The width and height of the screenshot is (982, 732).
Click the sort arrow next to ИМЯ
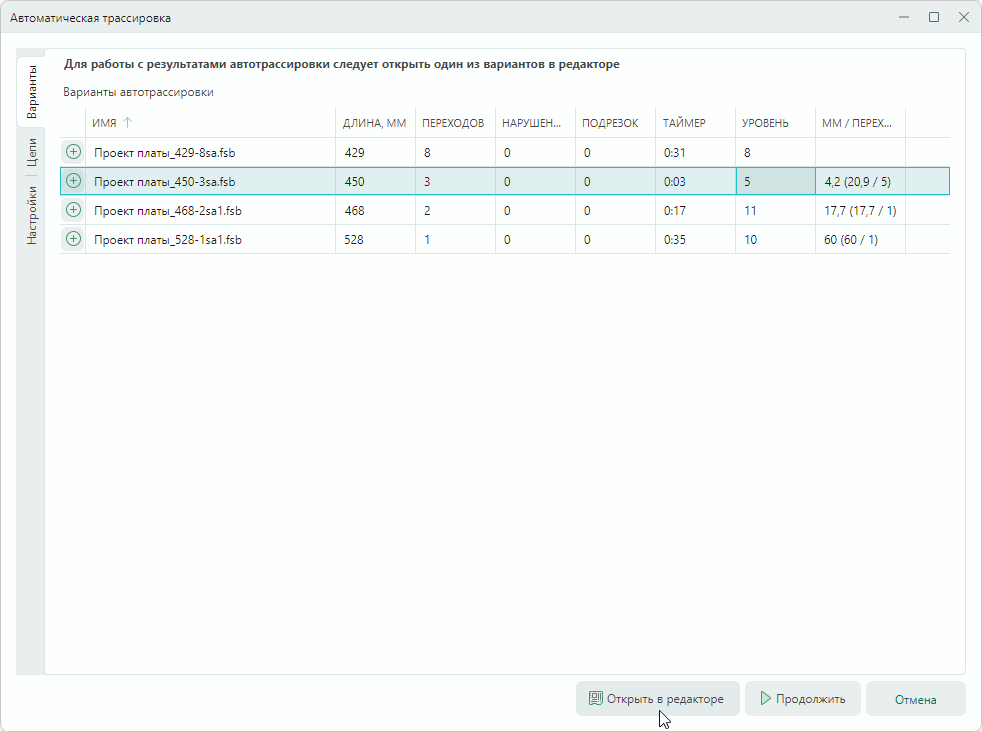tap(127, 123)
